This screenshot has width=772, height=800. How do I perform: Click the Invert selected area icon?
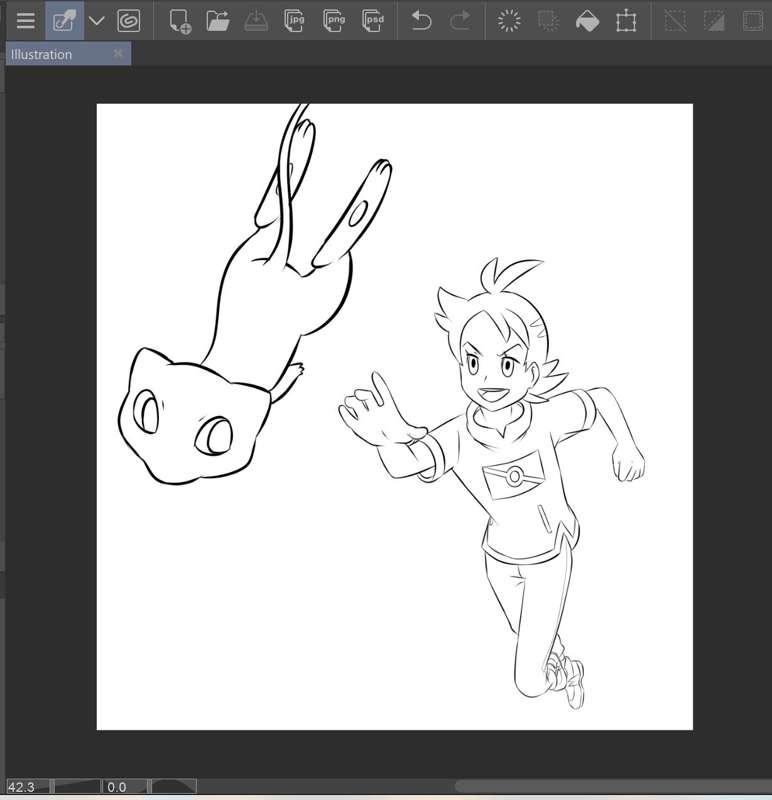pyautogui.click(x=714, y=21)
